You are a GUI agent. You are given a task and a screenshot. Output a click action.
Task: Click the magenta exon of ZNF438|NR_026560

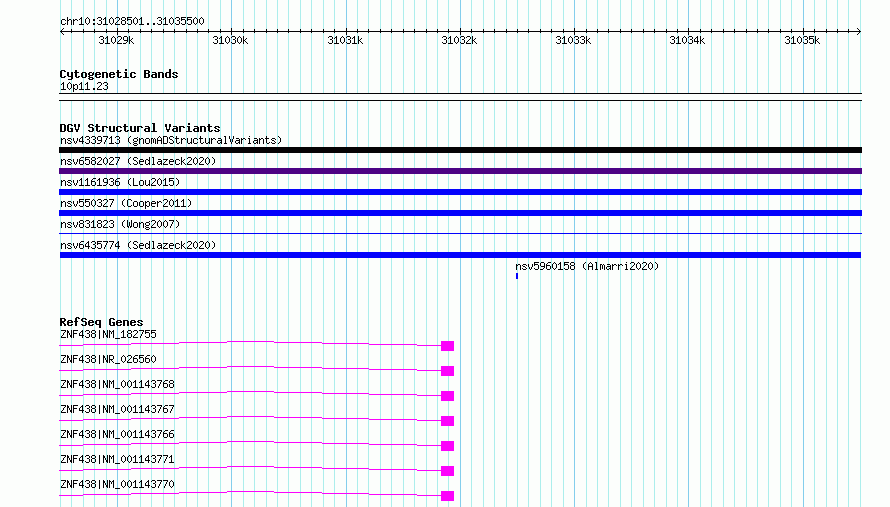[447, 371]
